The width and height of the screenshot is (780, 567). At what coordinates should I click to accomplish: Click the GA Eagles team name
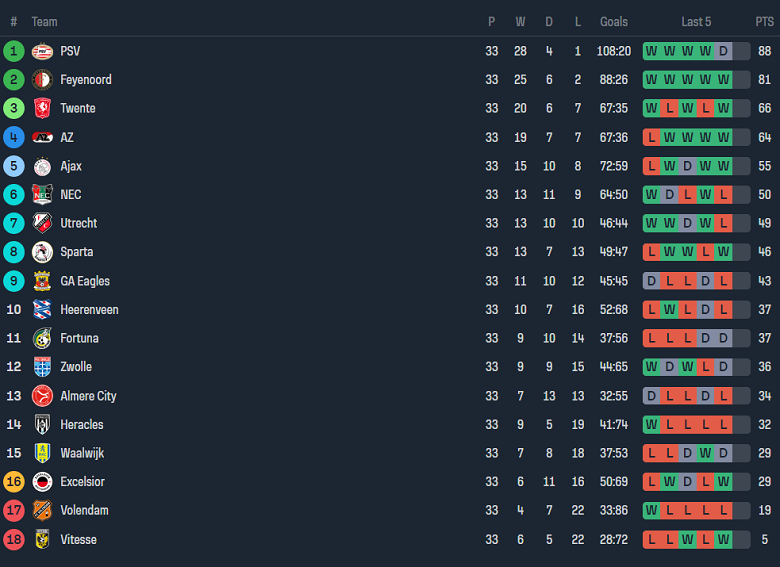click(x=85, y=281)
